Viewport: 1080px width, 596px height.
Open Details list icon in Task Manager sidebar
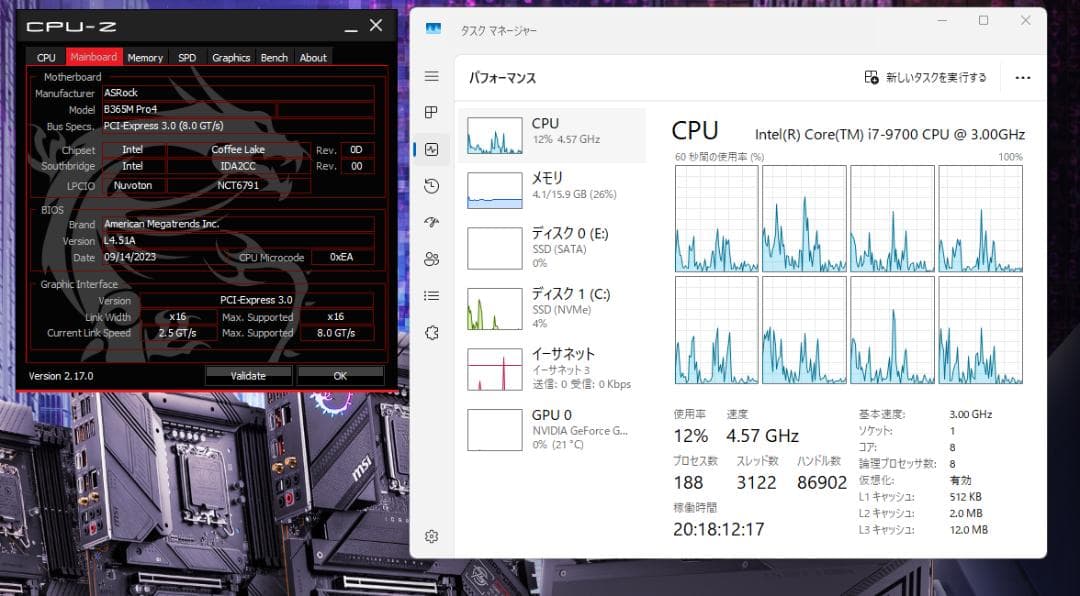click(x=432, y=296)
